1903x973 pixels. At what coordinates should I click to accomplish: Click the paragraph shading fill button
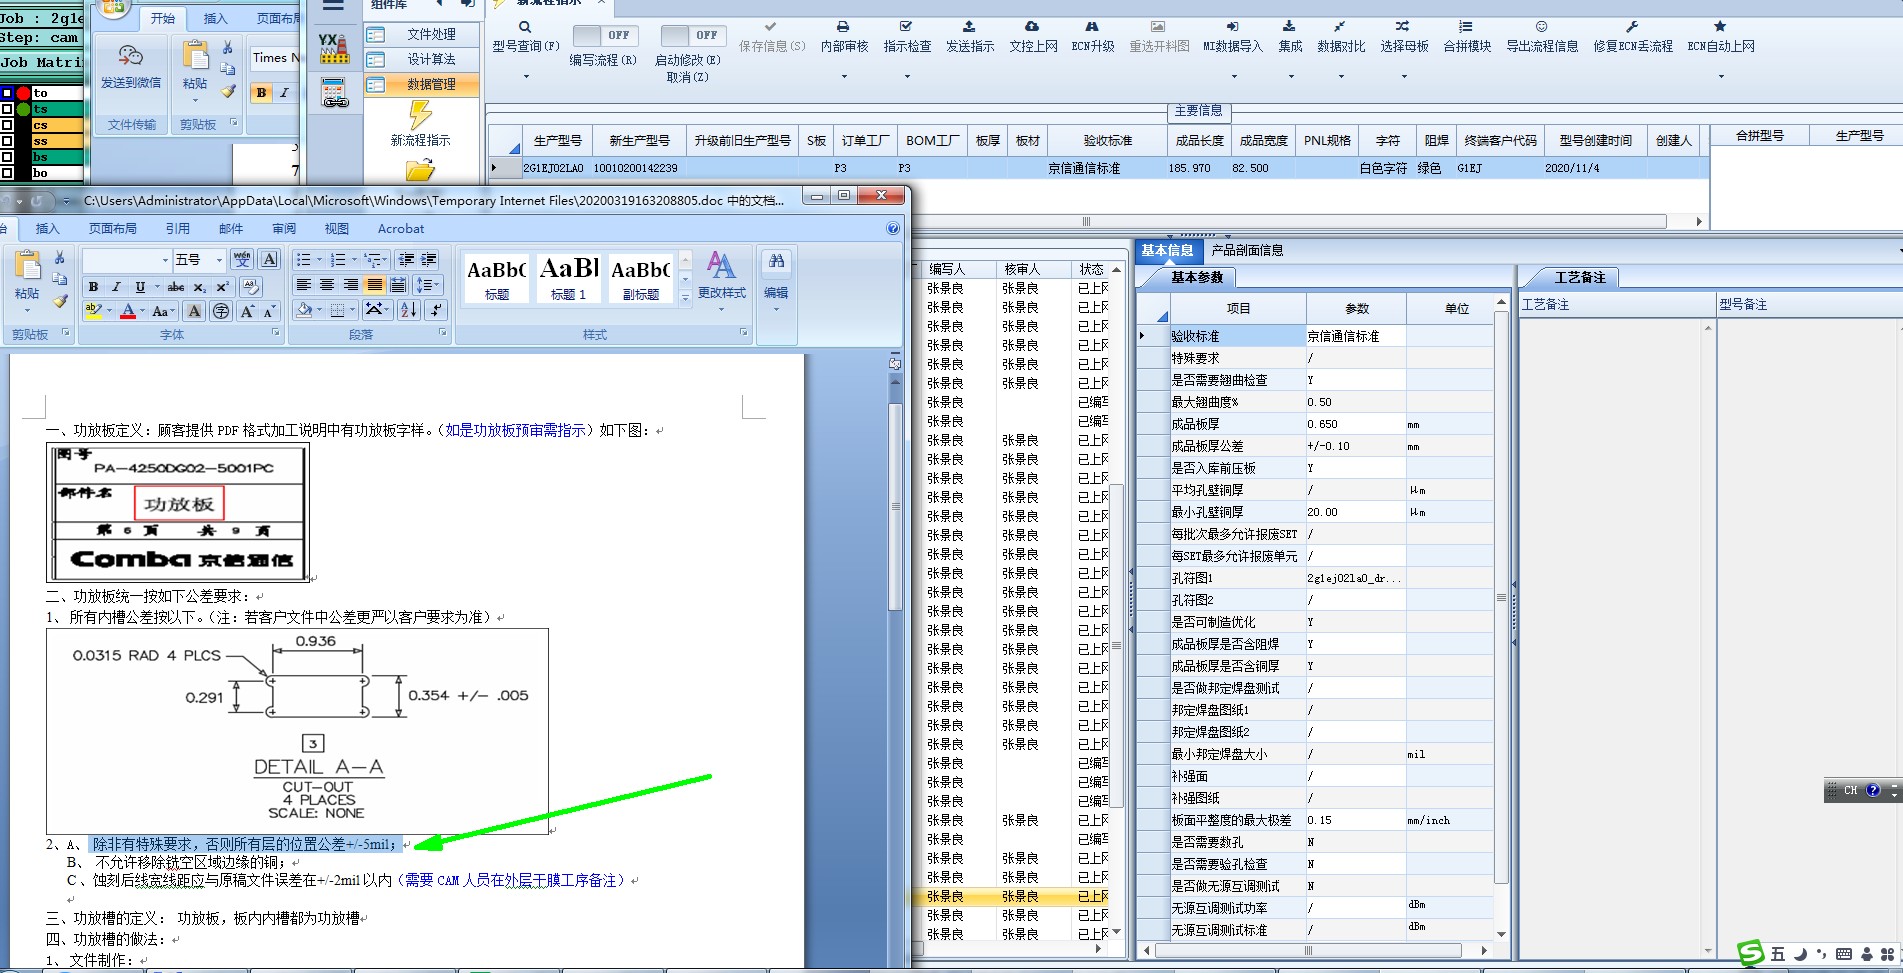click(x=304, y=310)
